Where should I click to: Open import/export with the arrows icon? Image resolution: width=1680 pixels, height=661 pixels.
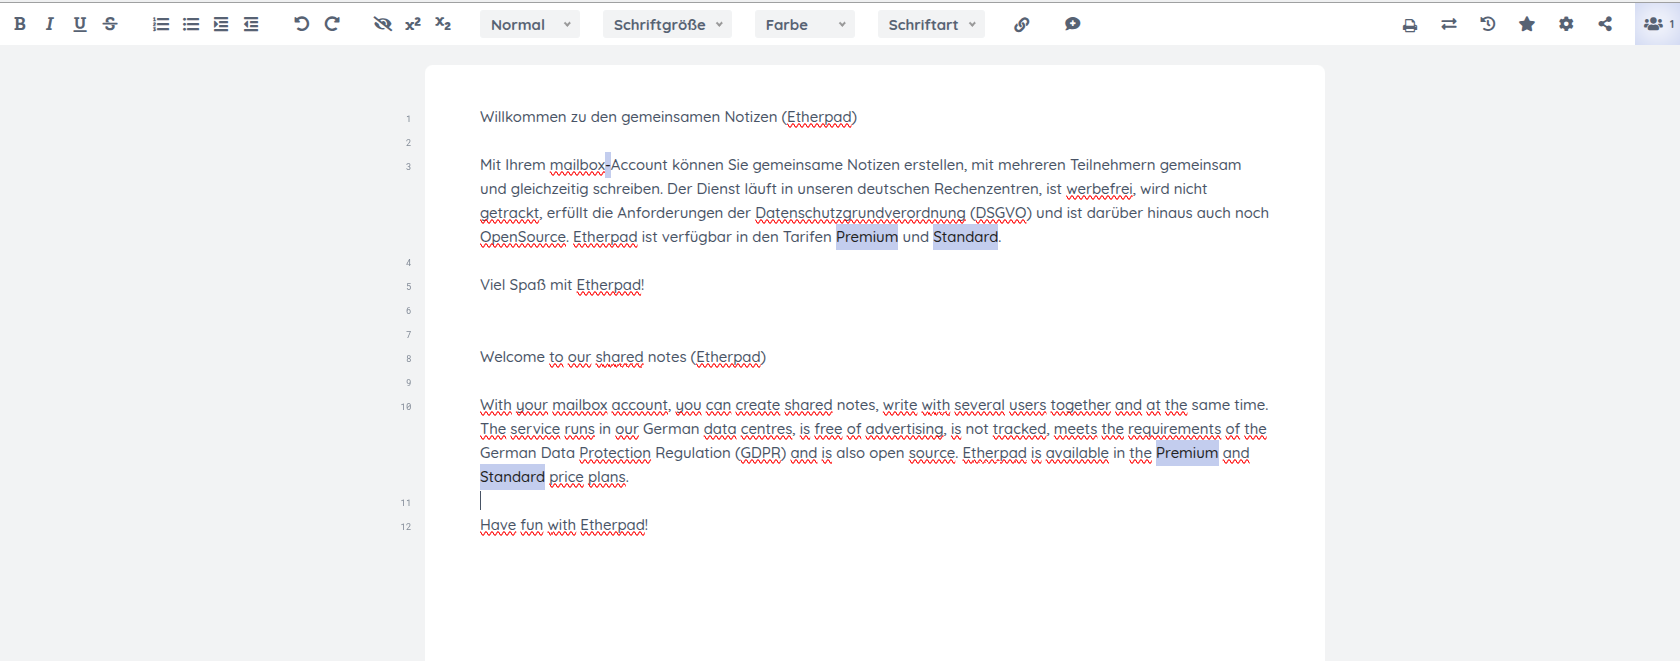click(x=1449, y=24)
